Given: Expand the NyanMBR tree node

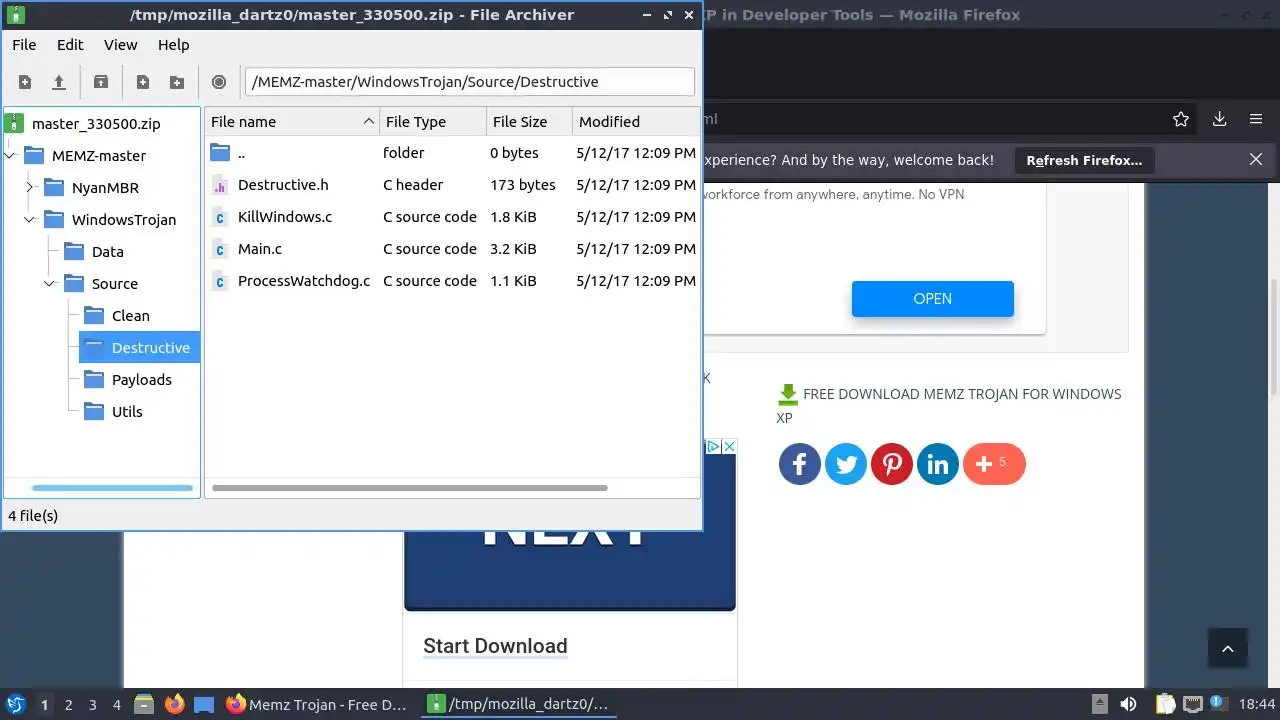Looking at the screenshot, I should click(29, 188).
